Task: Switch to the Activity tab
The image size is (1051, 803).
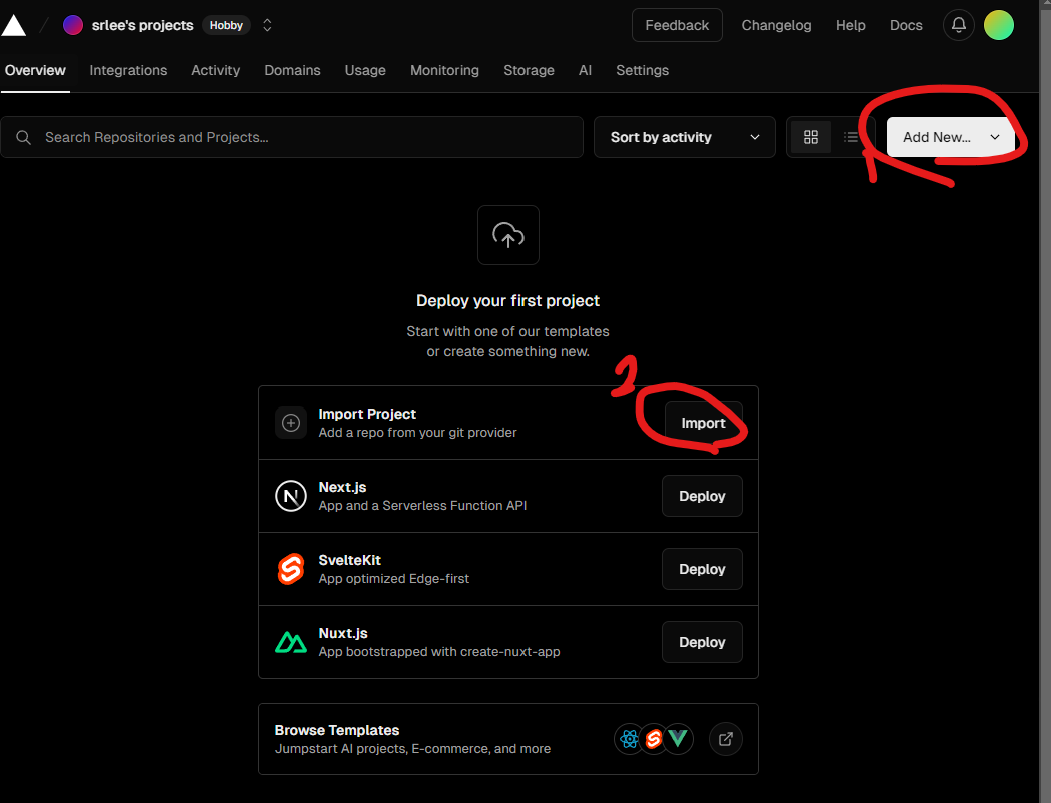Action: pyautogui.click(x=215, y=70)
